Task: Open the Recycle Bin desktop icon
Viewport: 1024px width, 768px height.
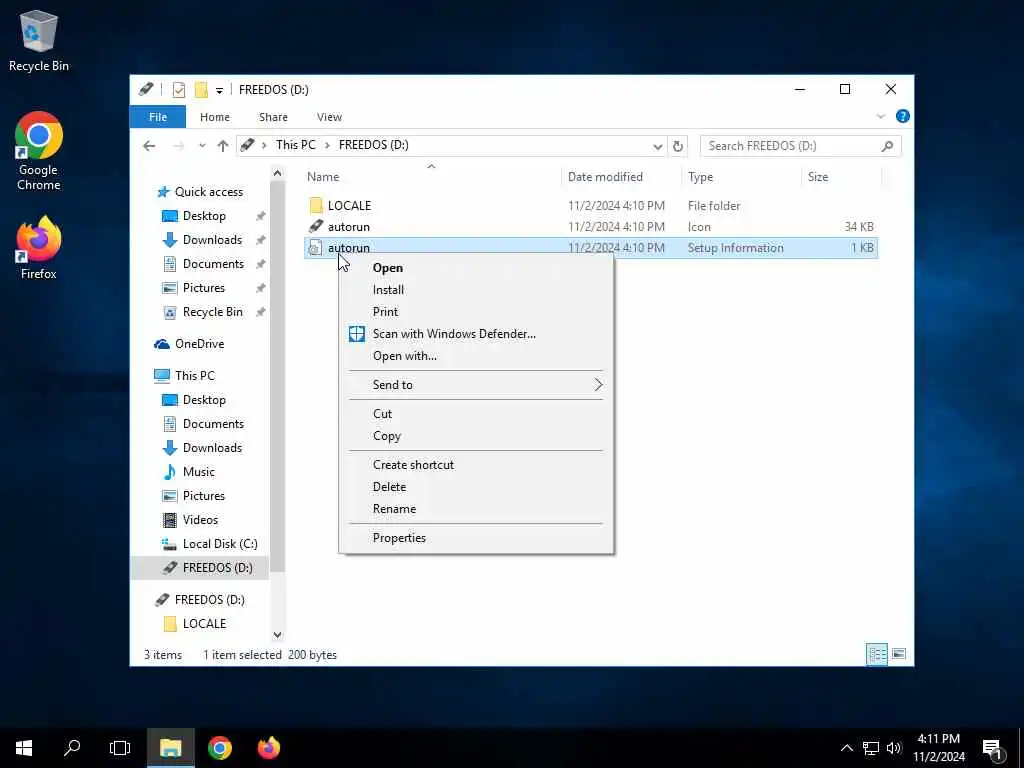Action: point(39,40)
